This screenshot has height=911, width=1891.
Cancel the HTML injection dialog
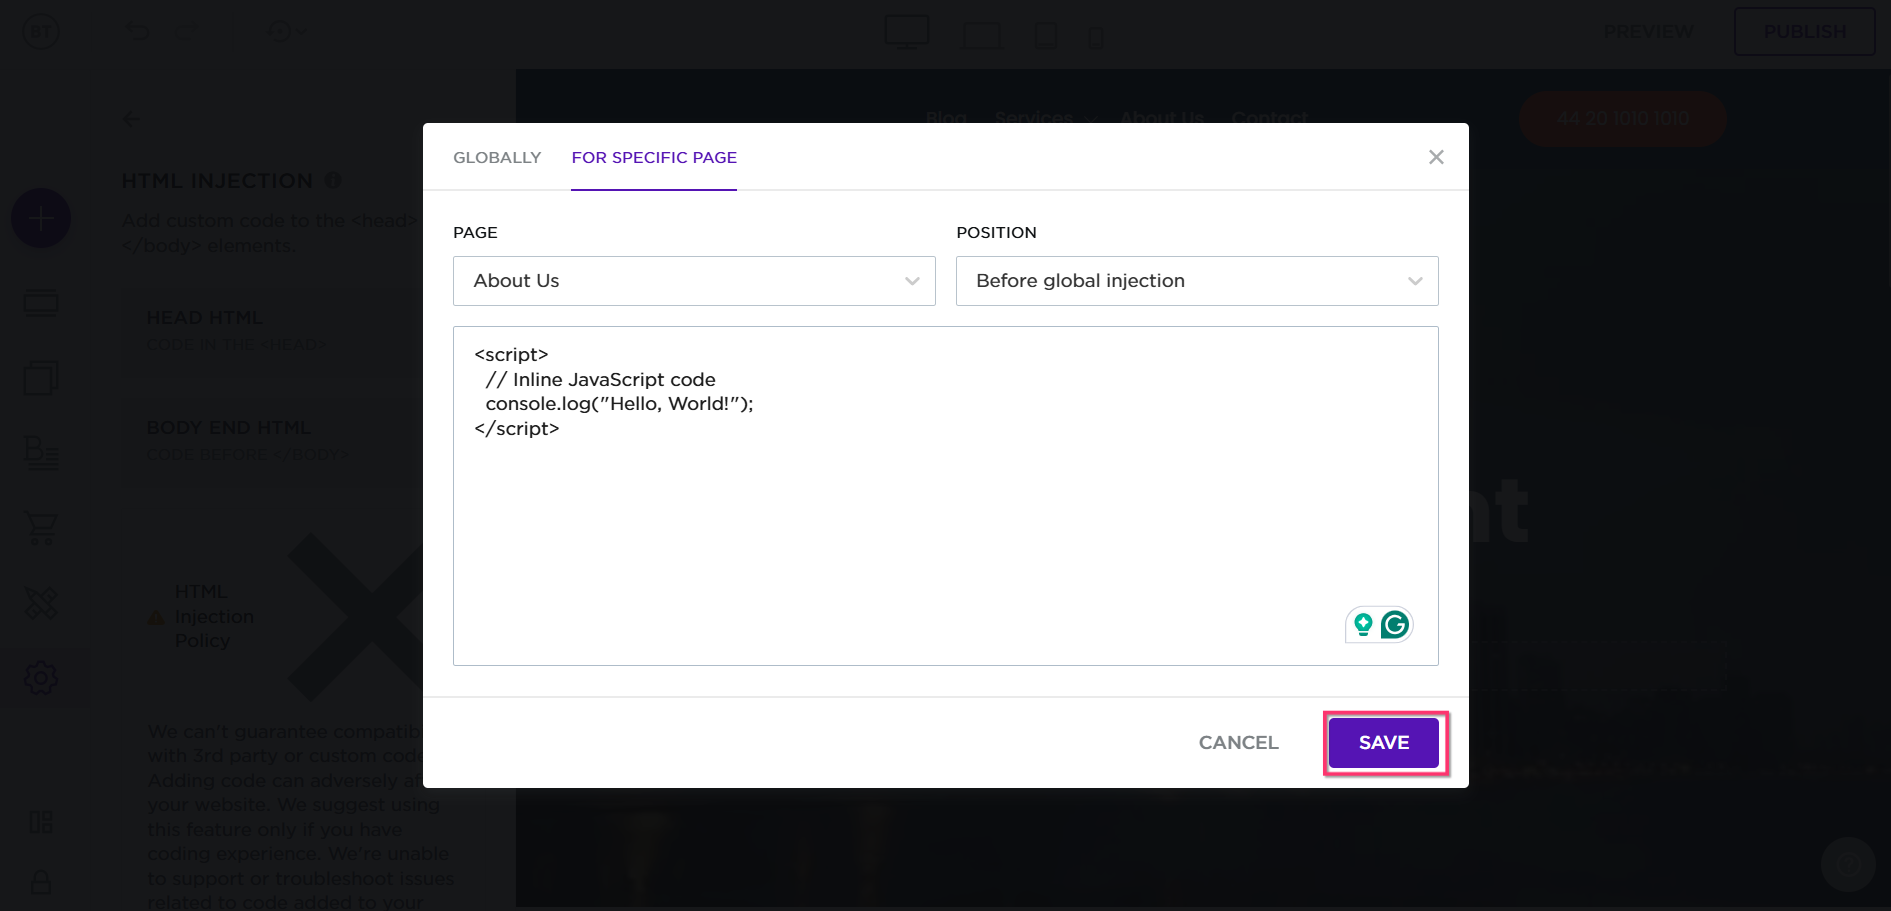[1238, 743]
